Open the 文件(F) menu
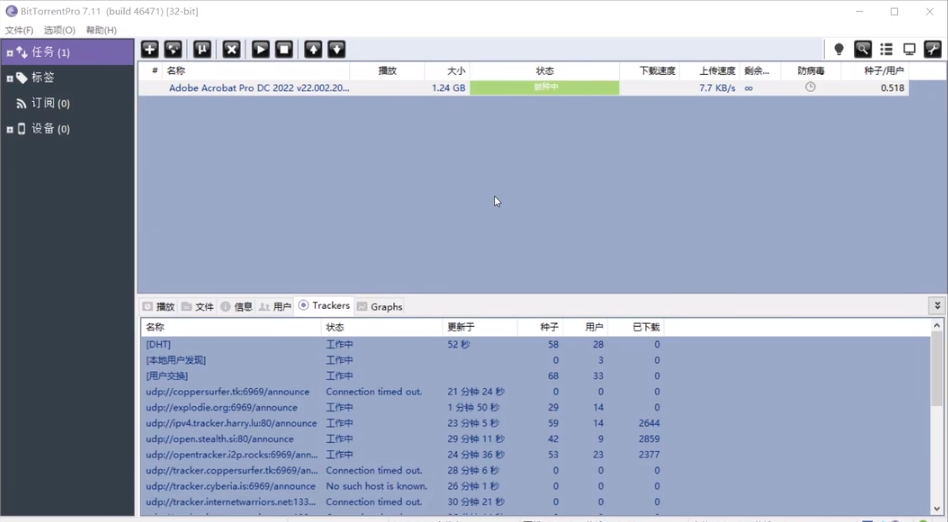Viewport: 948px width, 522px height. tap(19, 30)
